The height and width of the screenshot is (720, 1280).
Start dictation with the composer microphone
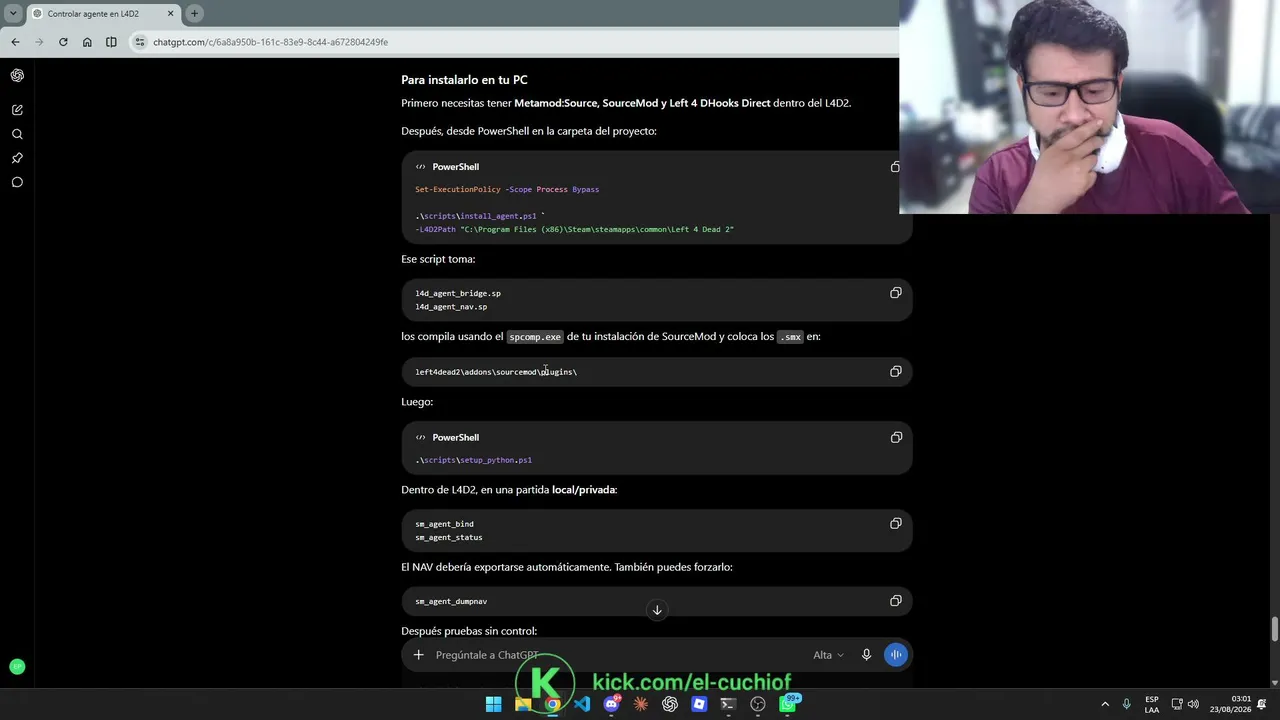tap(866, 655)
